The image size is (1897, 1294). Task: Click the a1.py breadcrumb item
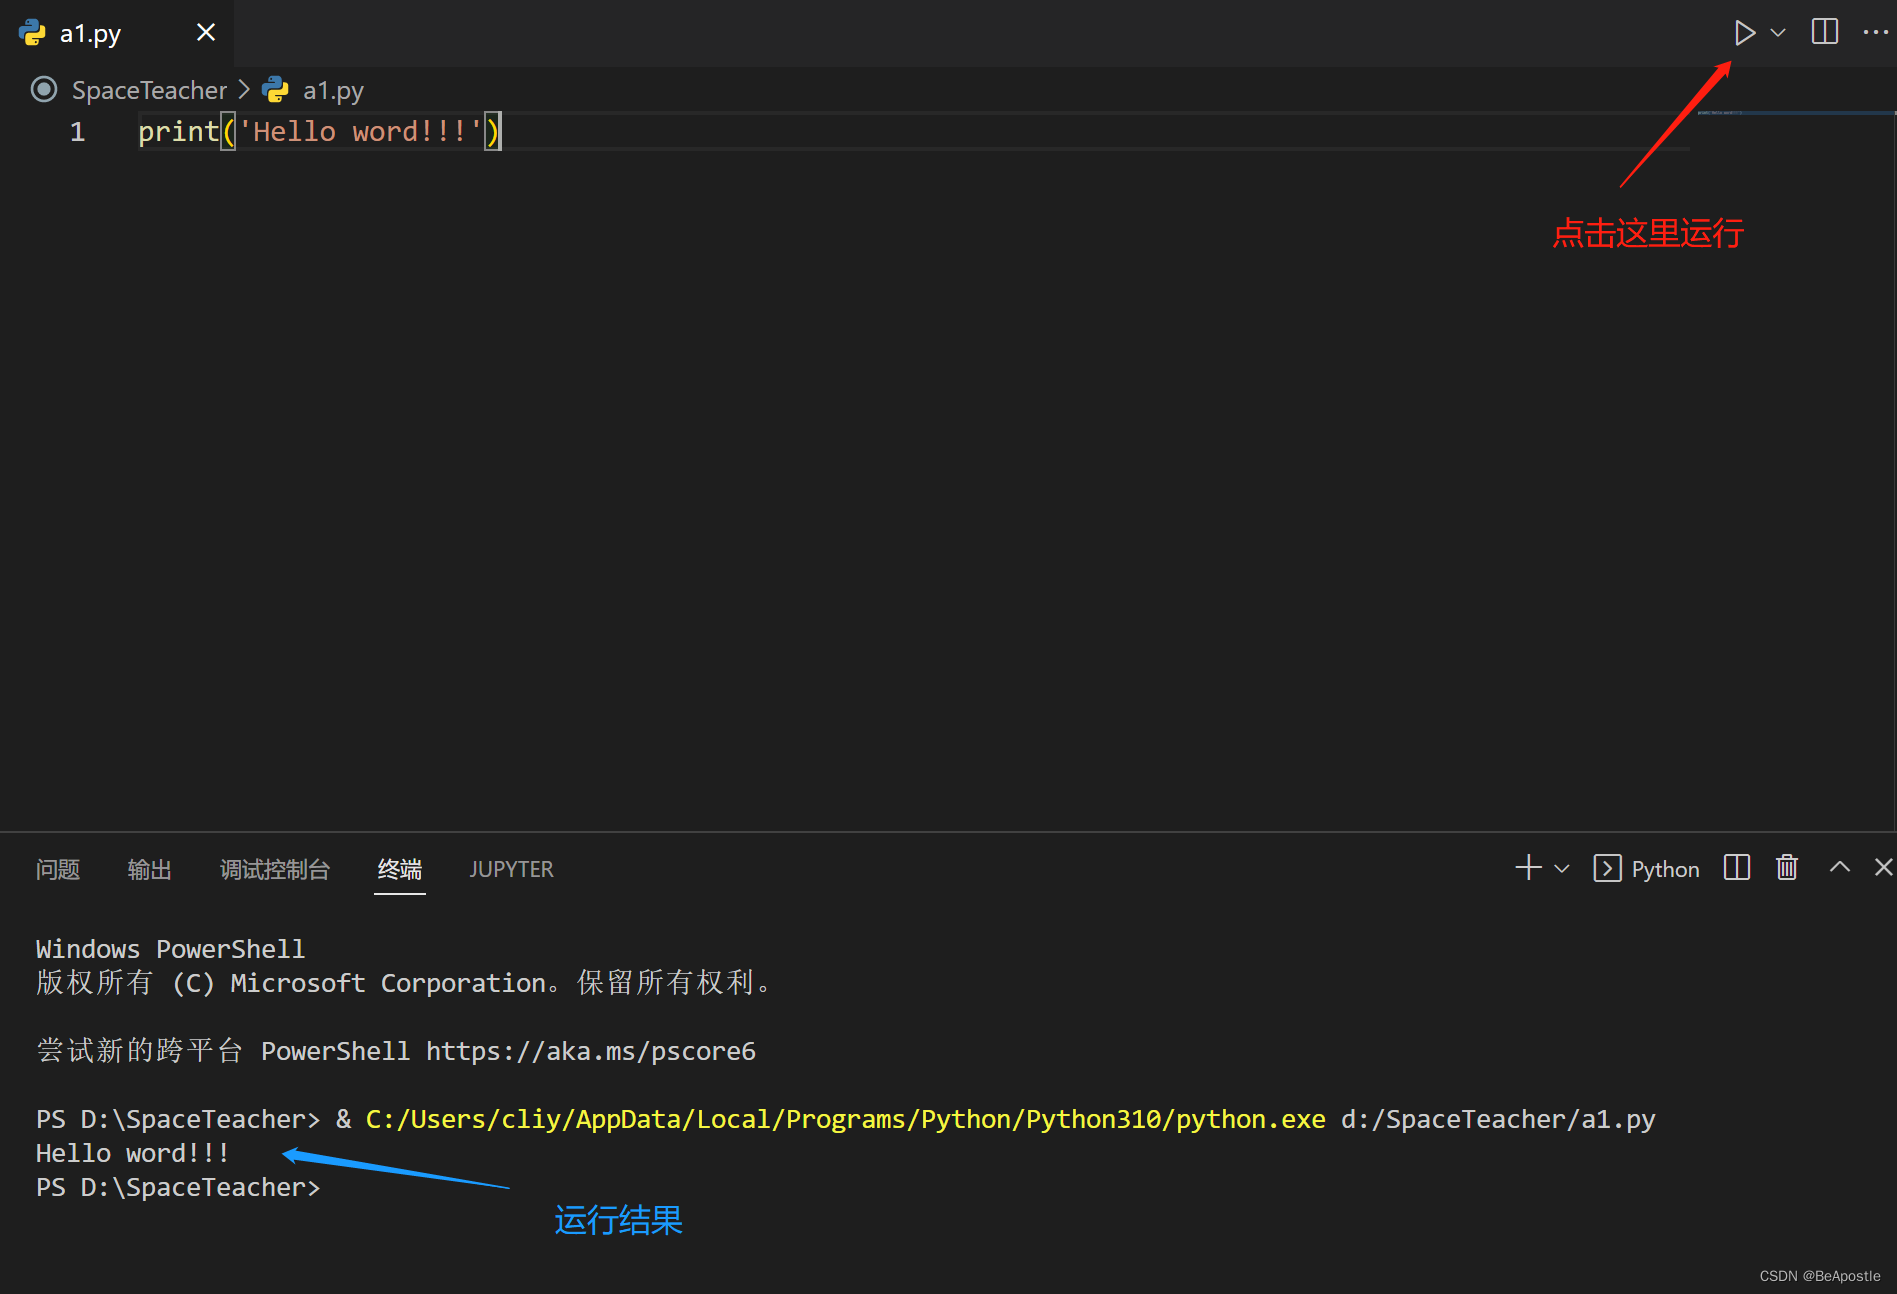pos(333,91)
